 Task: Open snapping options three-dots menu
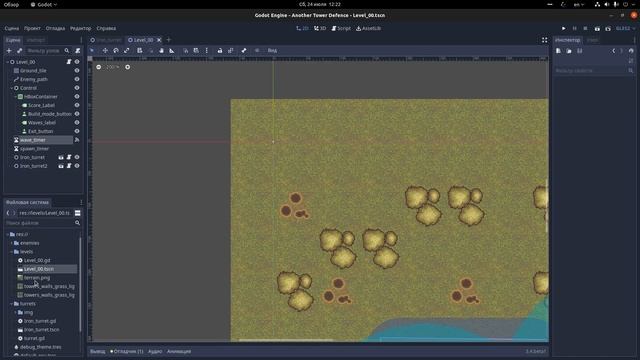coord(207,51)
